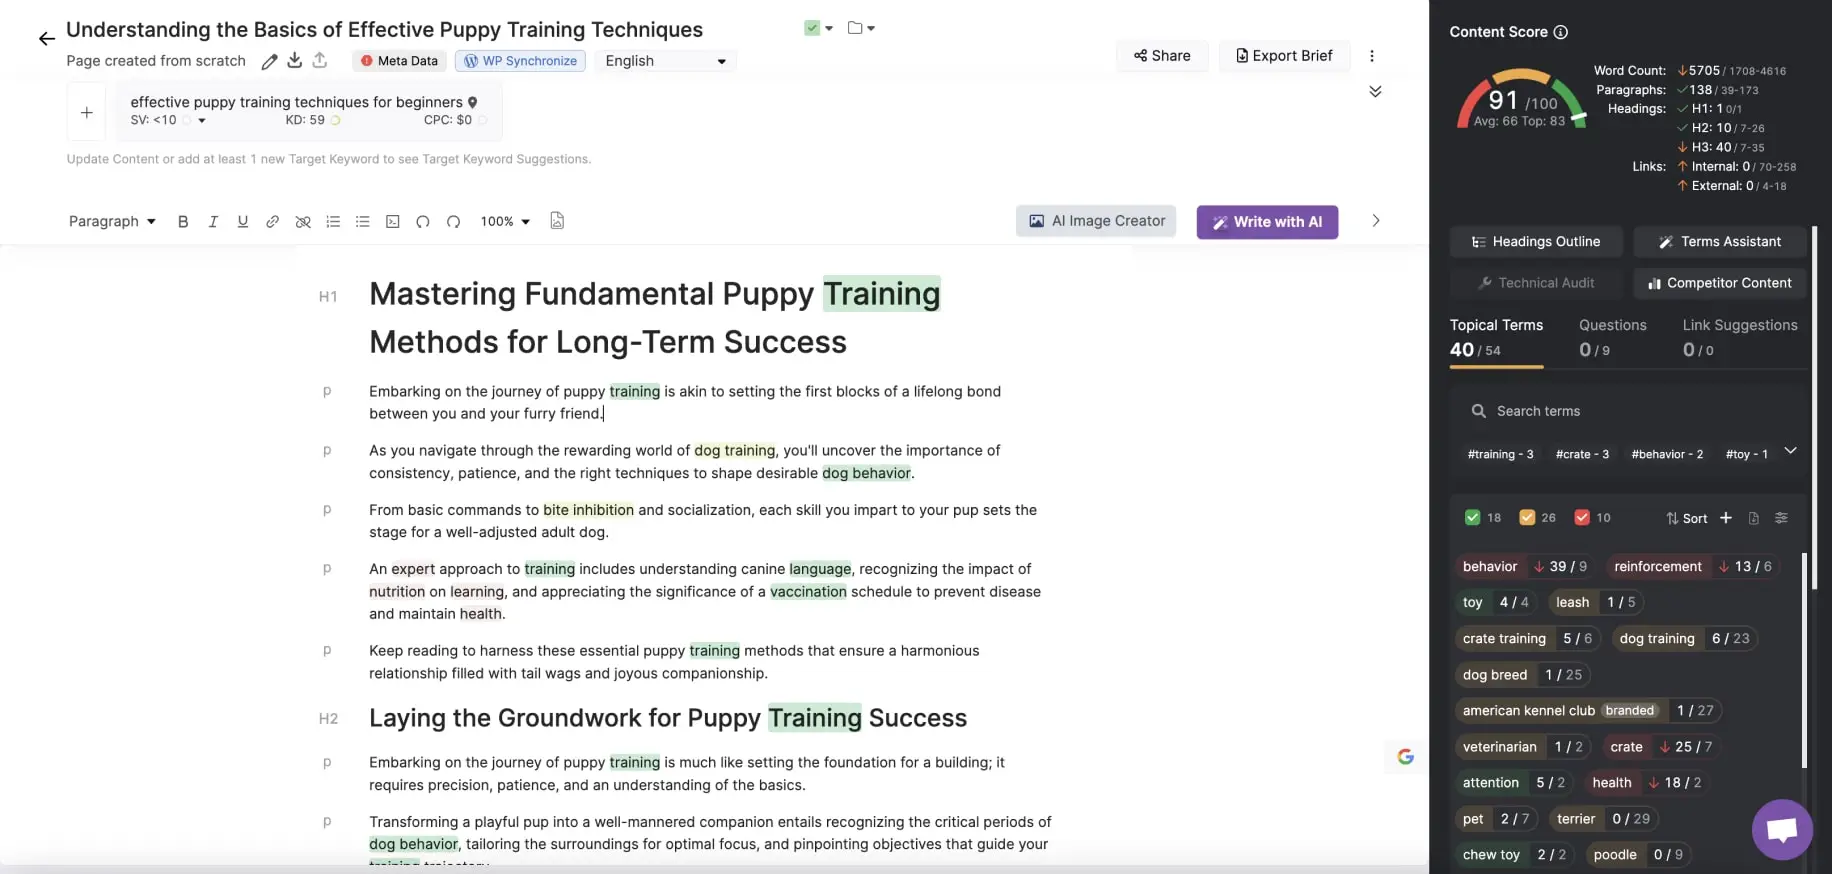Click the insert link icon
Viewport: 1832px width, 874px height.
click(x=272, y=222)
